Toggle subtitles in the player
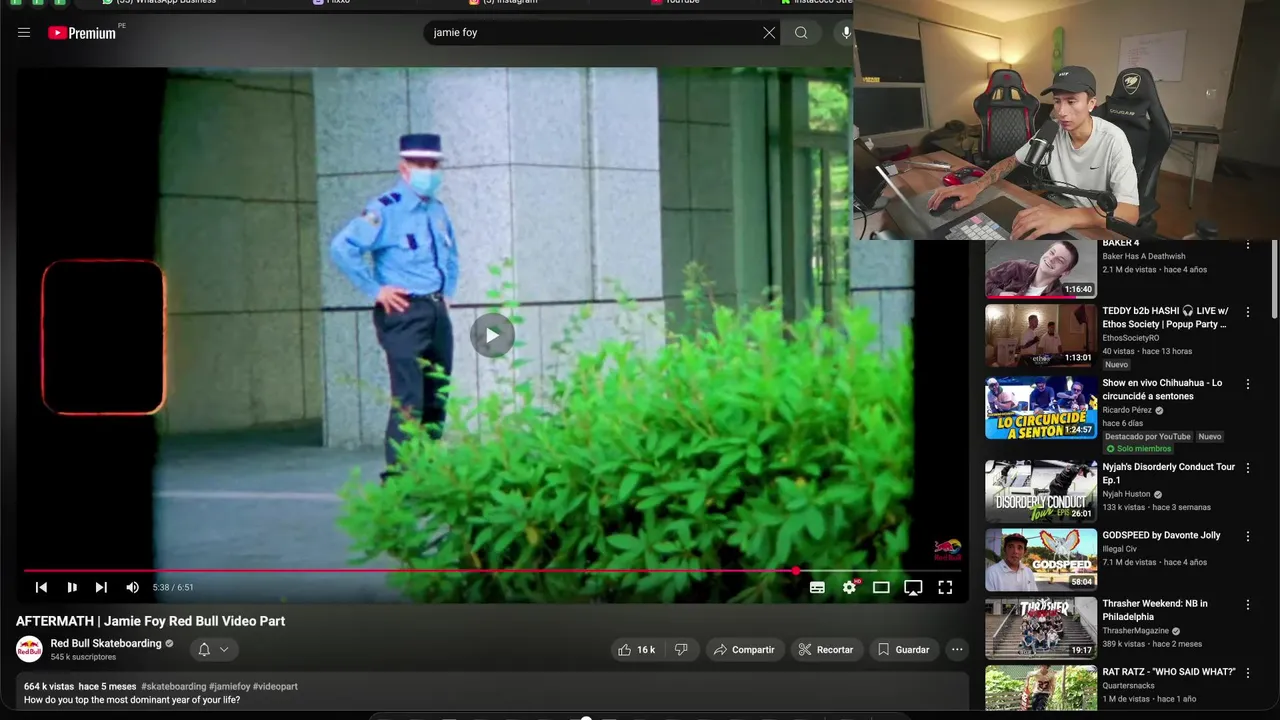The height and width of the screenshot is (720, 1280). point(817,587)
